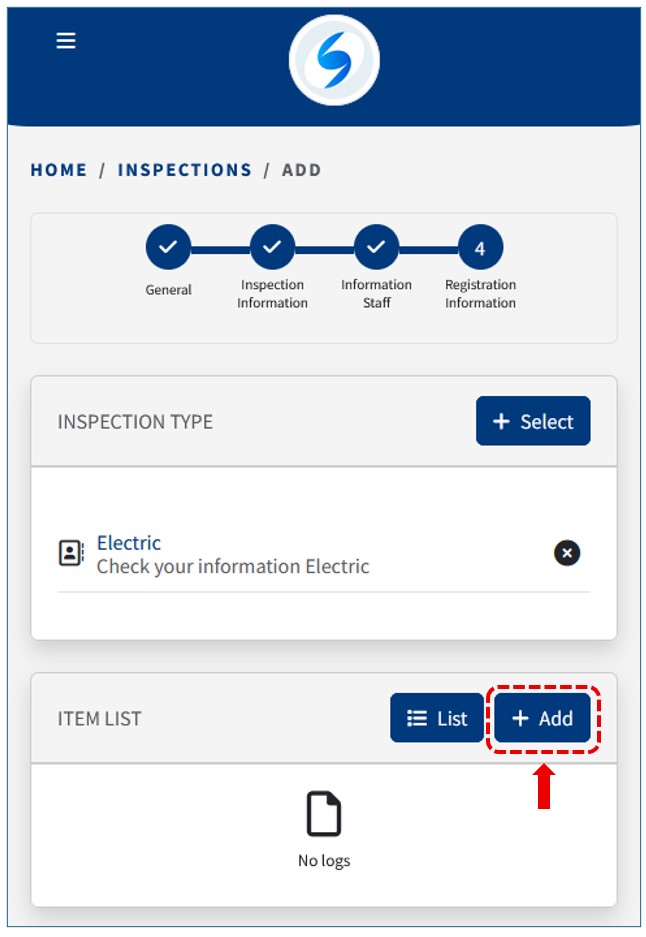The height and width of the screenshot is (937, 646).
Task: Select step 4 Registration Information
Action: tap(480, 247)
